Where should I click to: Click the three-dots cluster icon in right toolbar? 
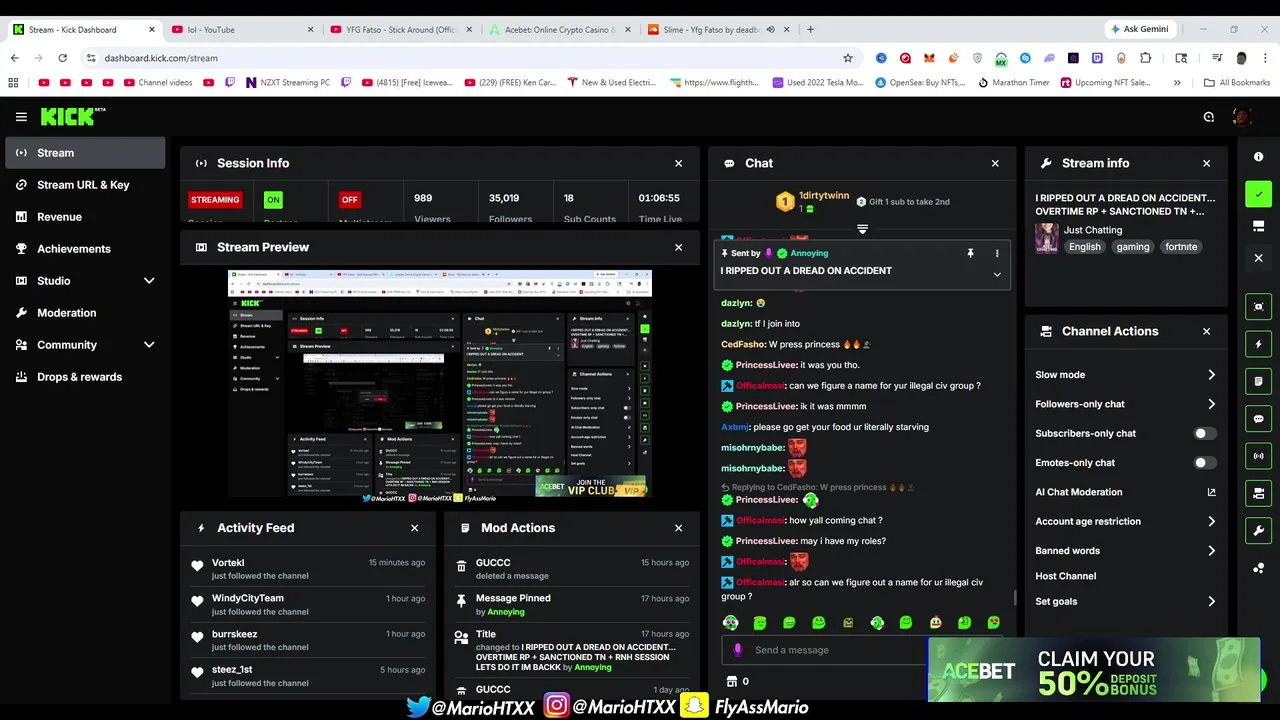pos(1258,567)
